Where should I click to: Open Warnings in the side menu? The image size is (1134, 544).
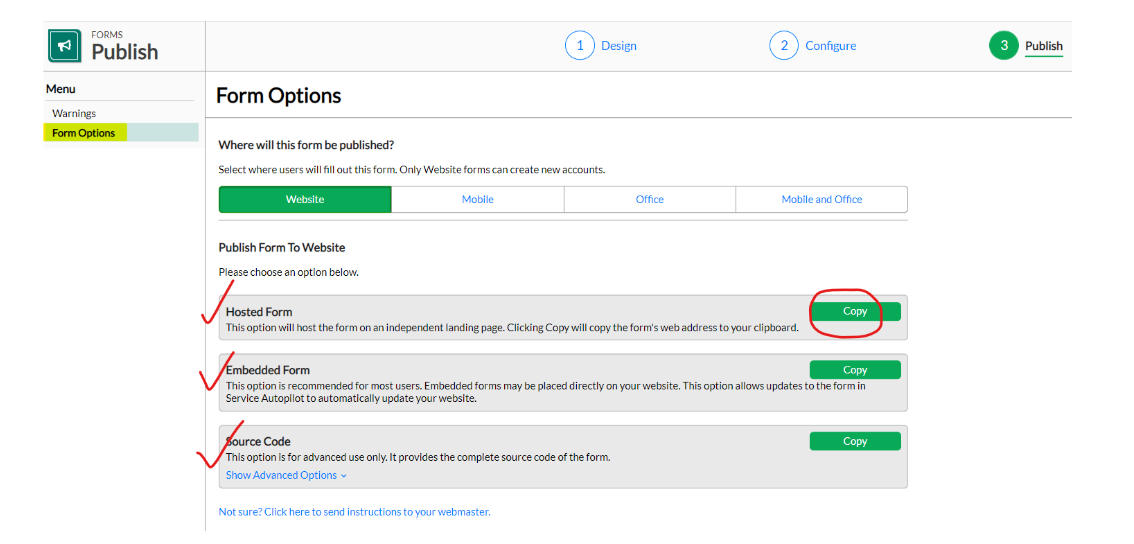74,114
